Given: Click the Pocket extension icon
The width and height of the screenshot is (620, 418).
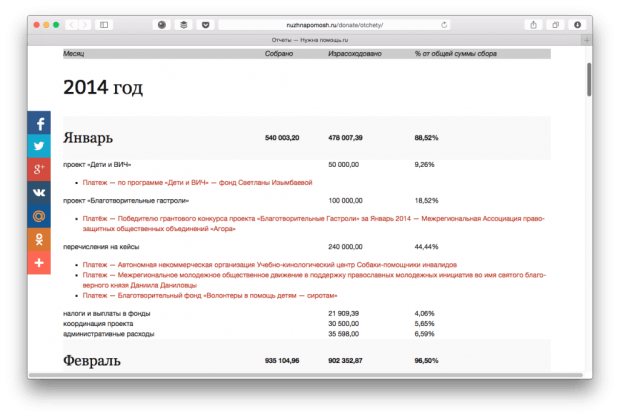Looking at the screenshot, I should coord(204,24).
